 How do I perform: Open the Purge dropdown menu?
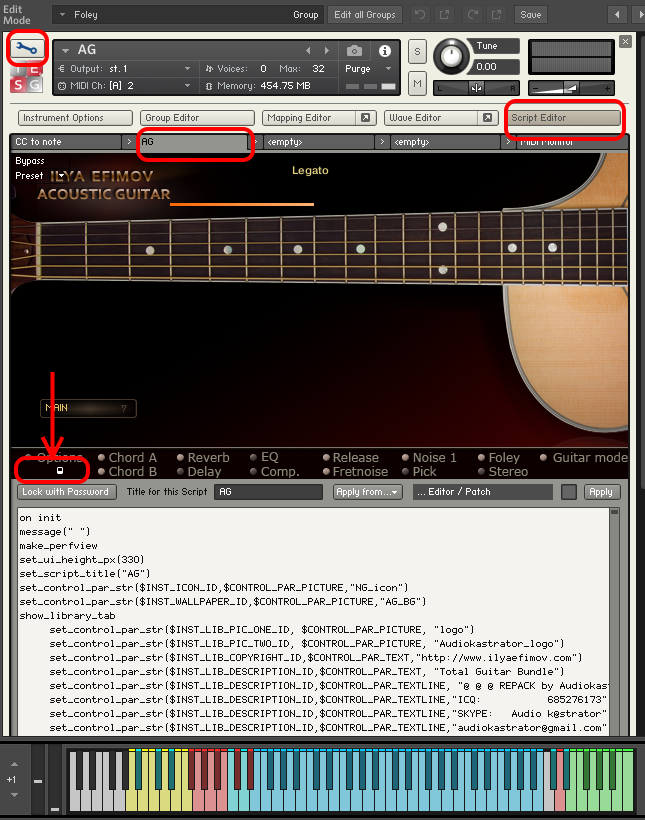(x=388, y=69)
